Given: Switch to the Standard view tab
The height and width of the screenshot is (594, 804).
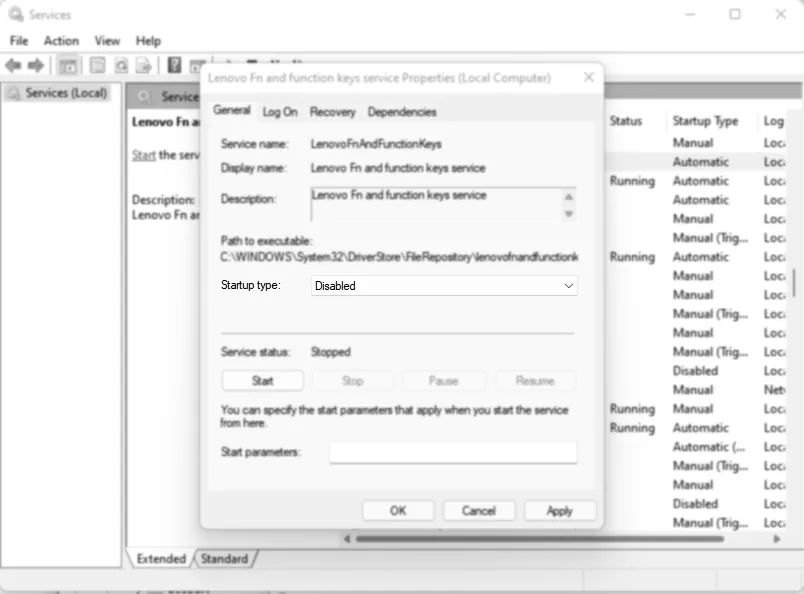Looking at the screenshot, I should click(224, 559).
